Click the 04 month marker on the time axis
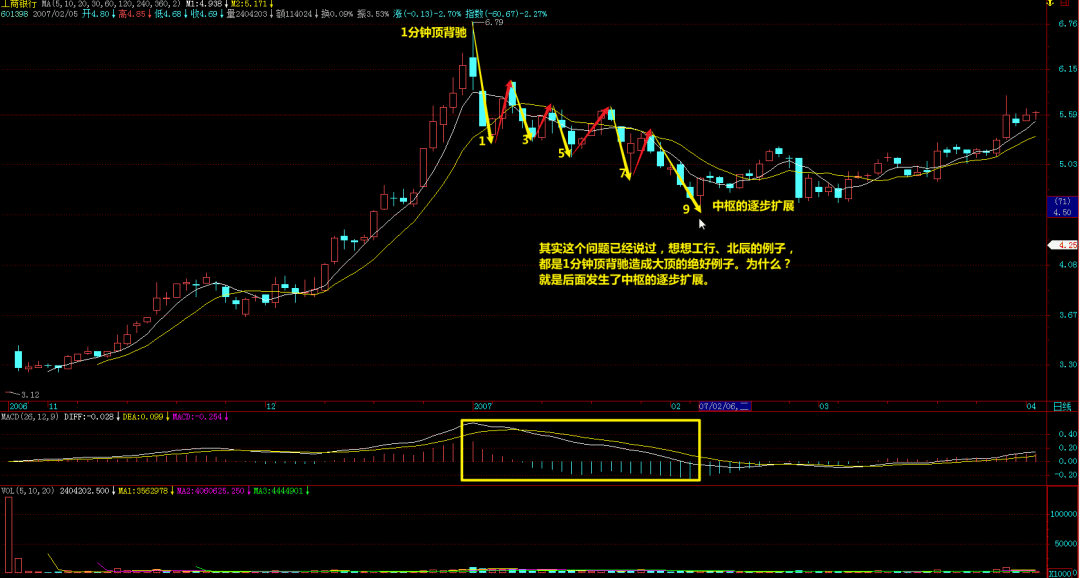 tap(1031, 406)
